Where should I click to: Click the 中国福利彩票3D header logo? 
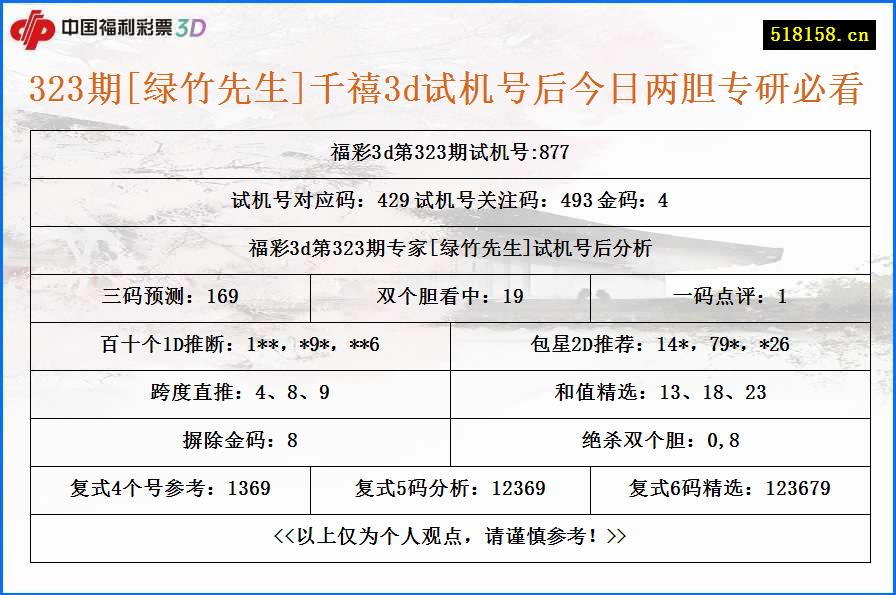click(x=130, y=29)
